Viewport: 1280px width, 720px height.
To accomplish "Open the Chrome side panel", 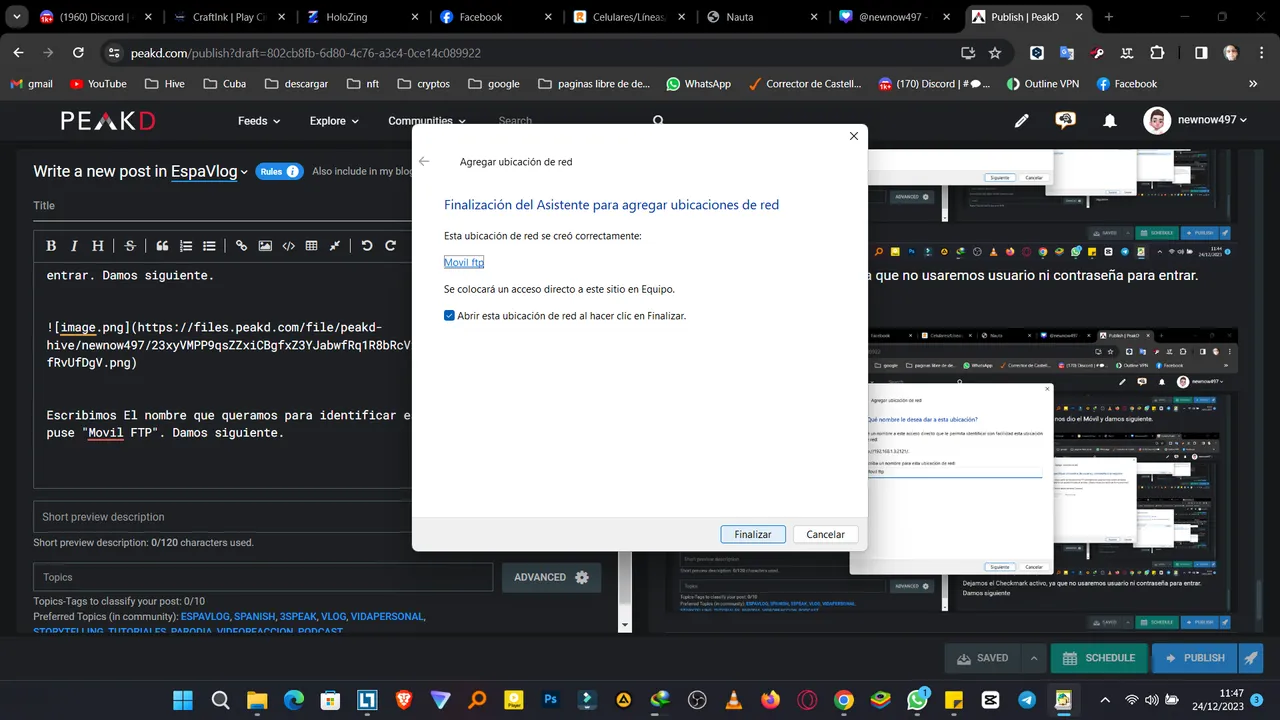I will (x=1201, y=53).
